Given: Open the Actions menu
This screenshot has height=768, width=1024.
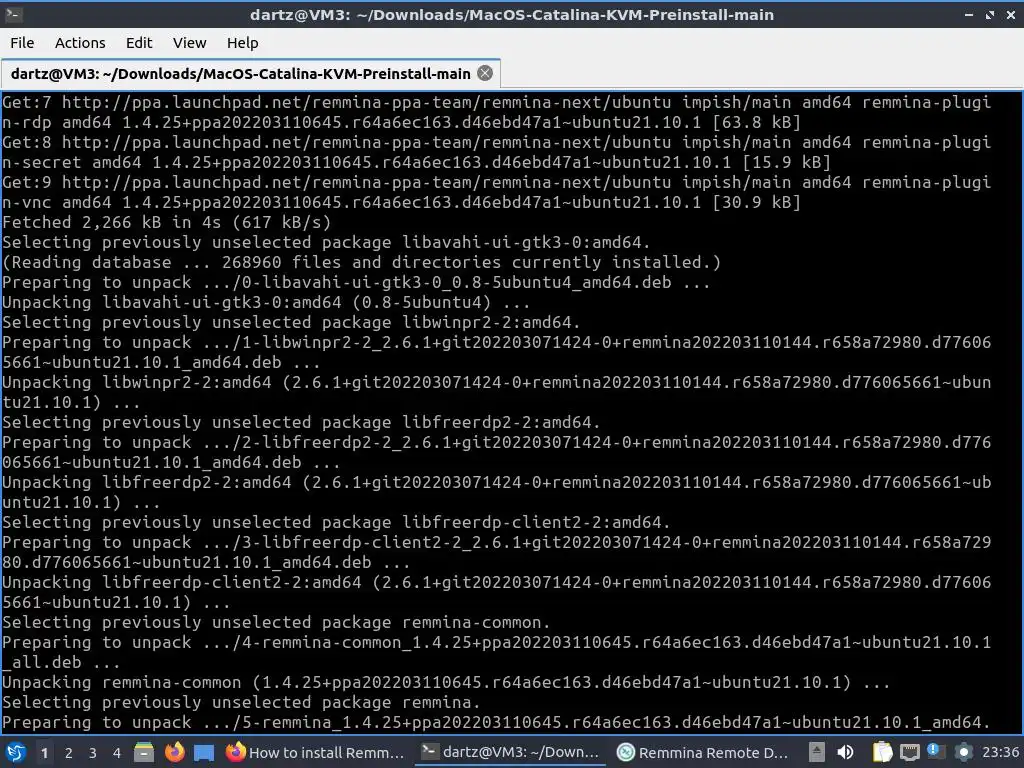Looking at the screenshot, I should click(80, 43).
